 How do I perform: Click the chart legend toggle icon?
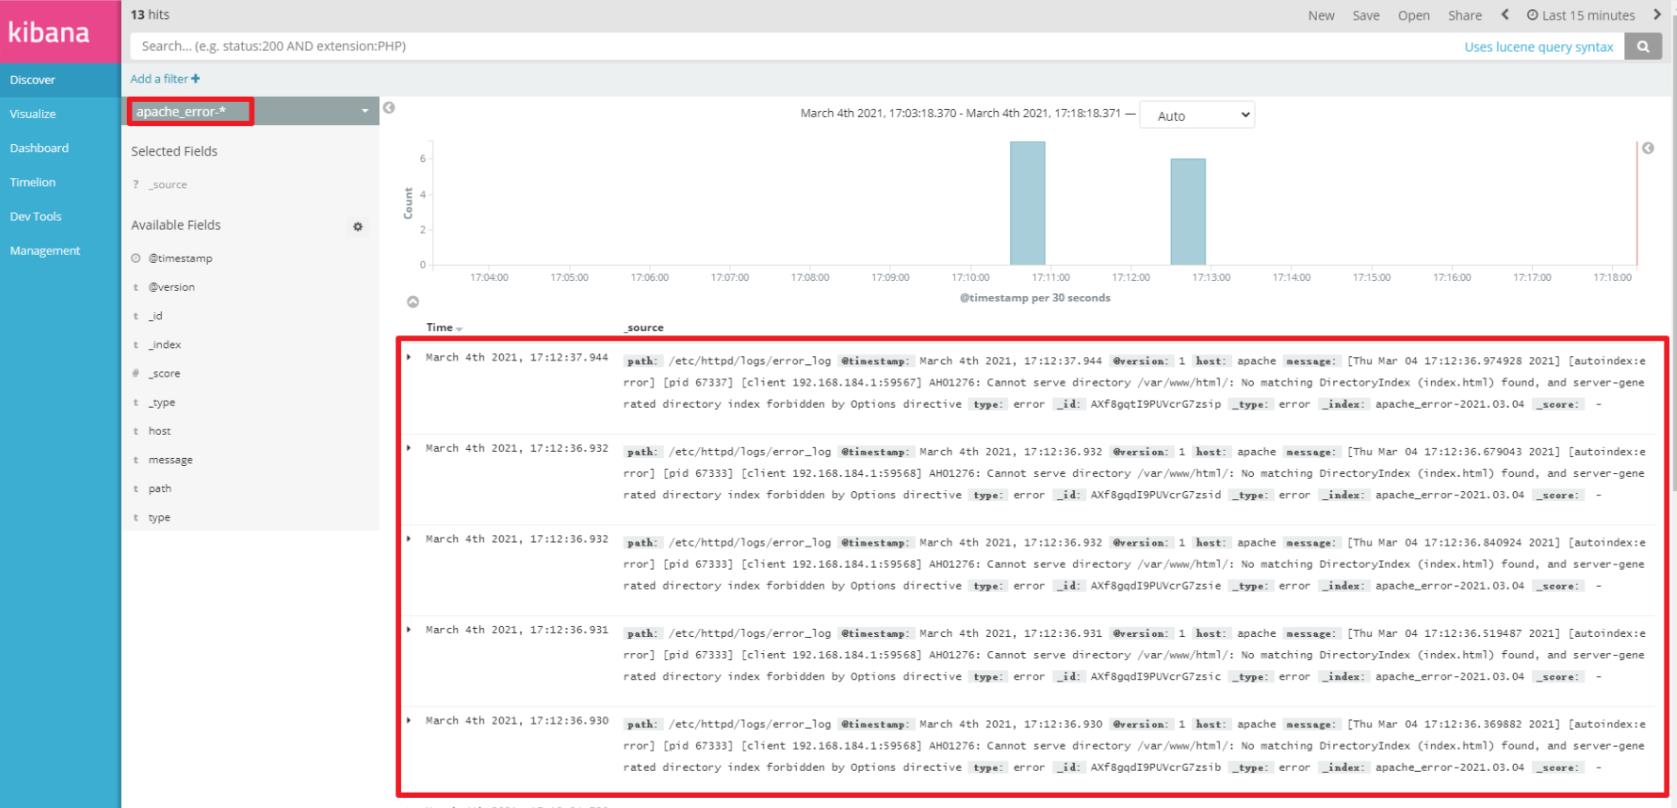[x=1648, y=148]
